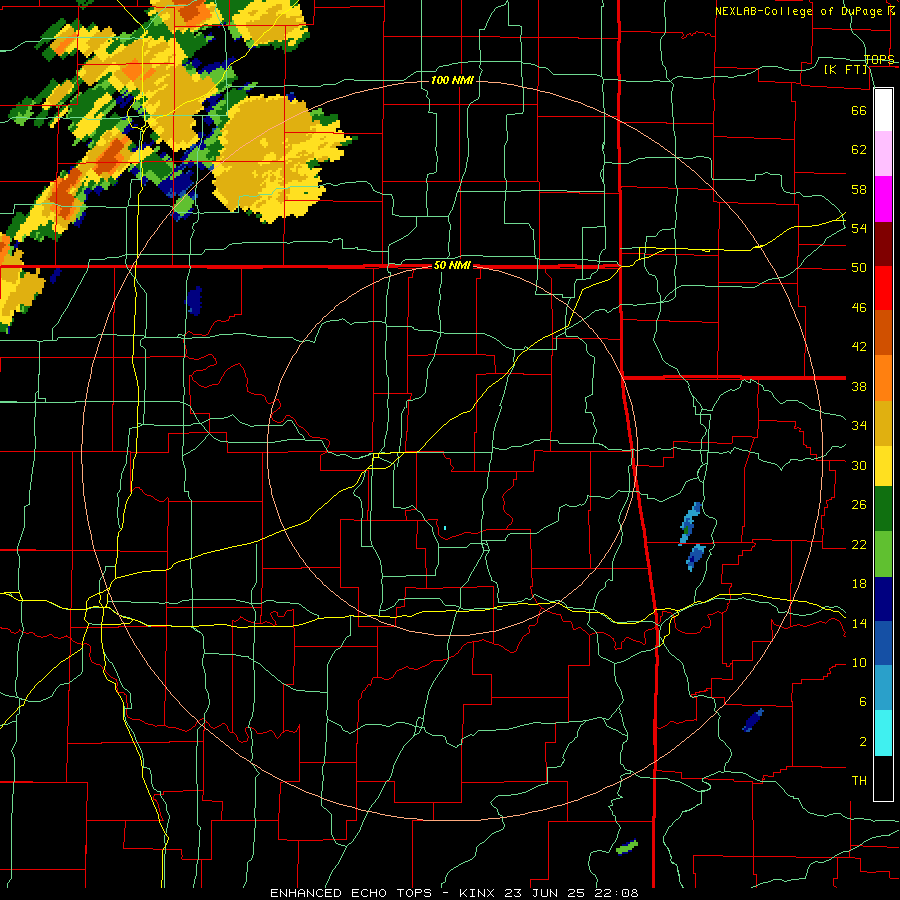Select the magenta band in the color scale

coord(883,199)
